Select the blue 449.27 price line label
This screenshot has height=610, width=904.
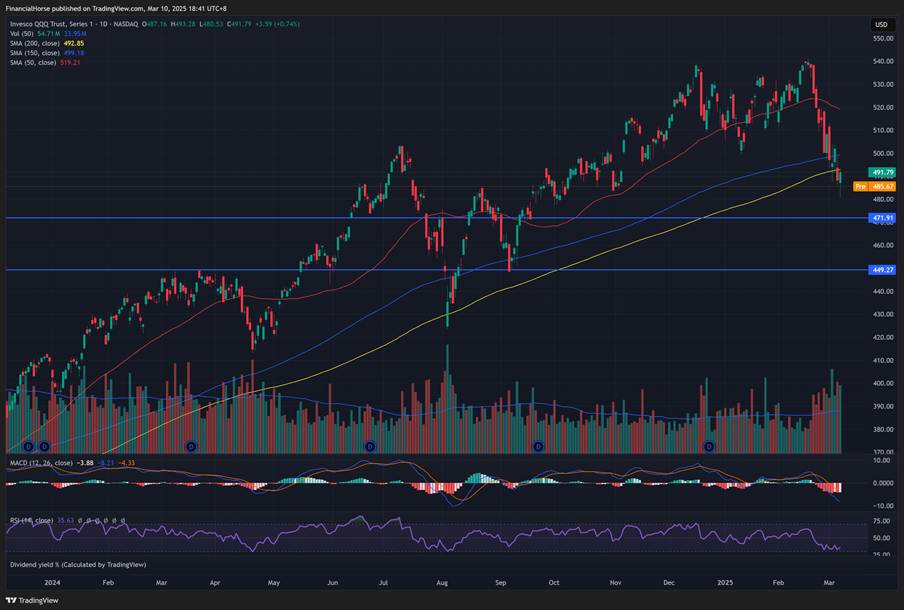pyautogui.click(x=882, y=270)
